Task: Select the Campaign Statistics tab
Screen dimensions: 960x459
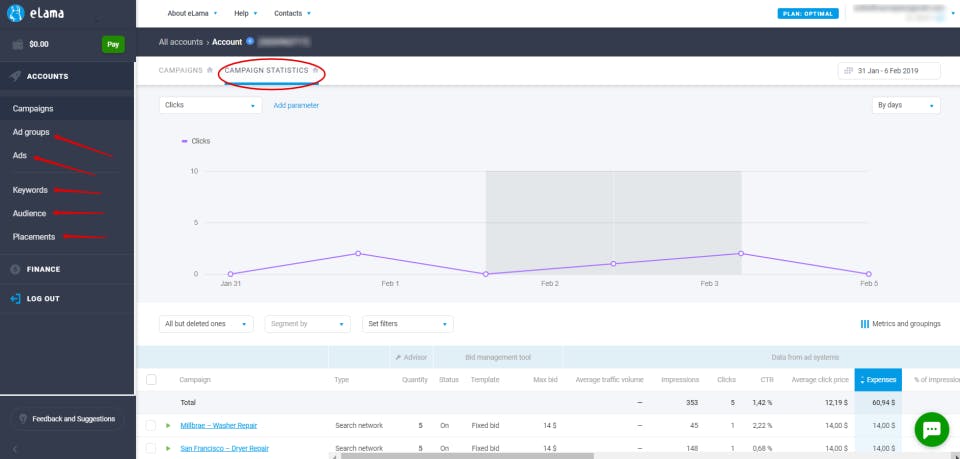Action: pos(267,70)
